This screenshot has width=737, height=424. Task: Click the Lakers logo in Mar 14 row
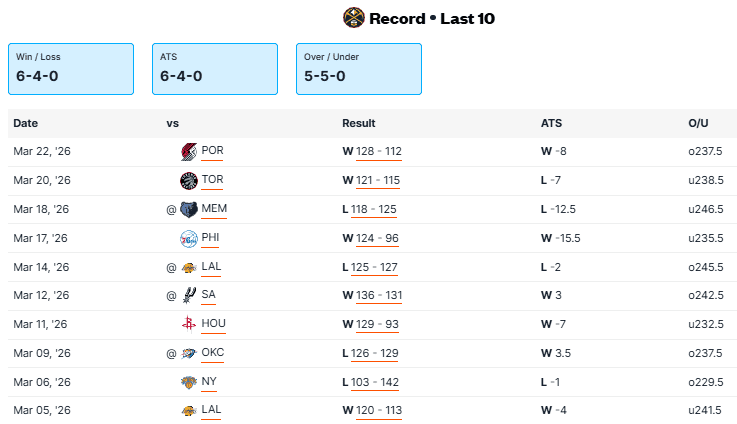tap(189, 268)
